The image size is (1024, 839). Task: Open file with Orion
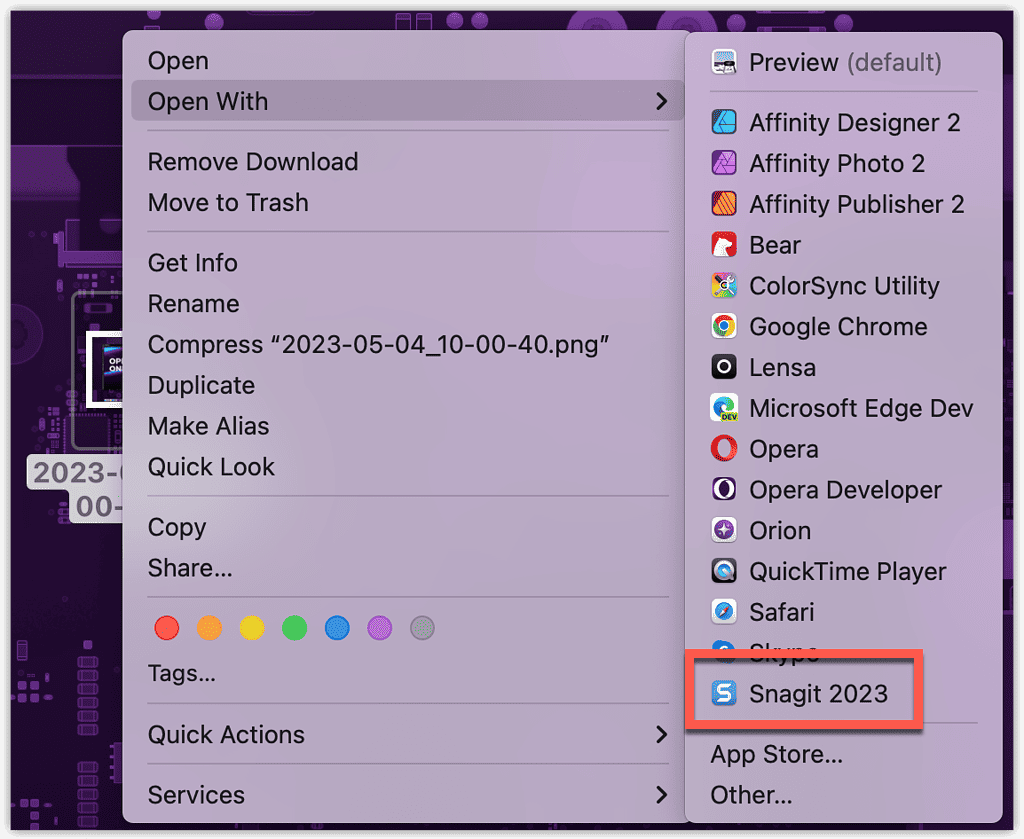click(844, 530)
